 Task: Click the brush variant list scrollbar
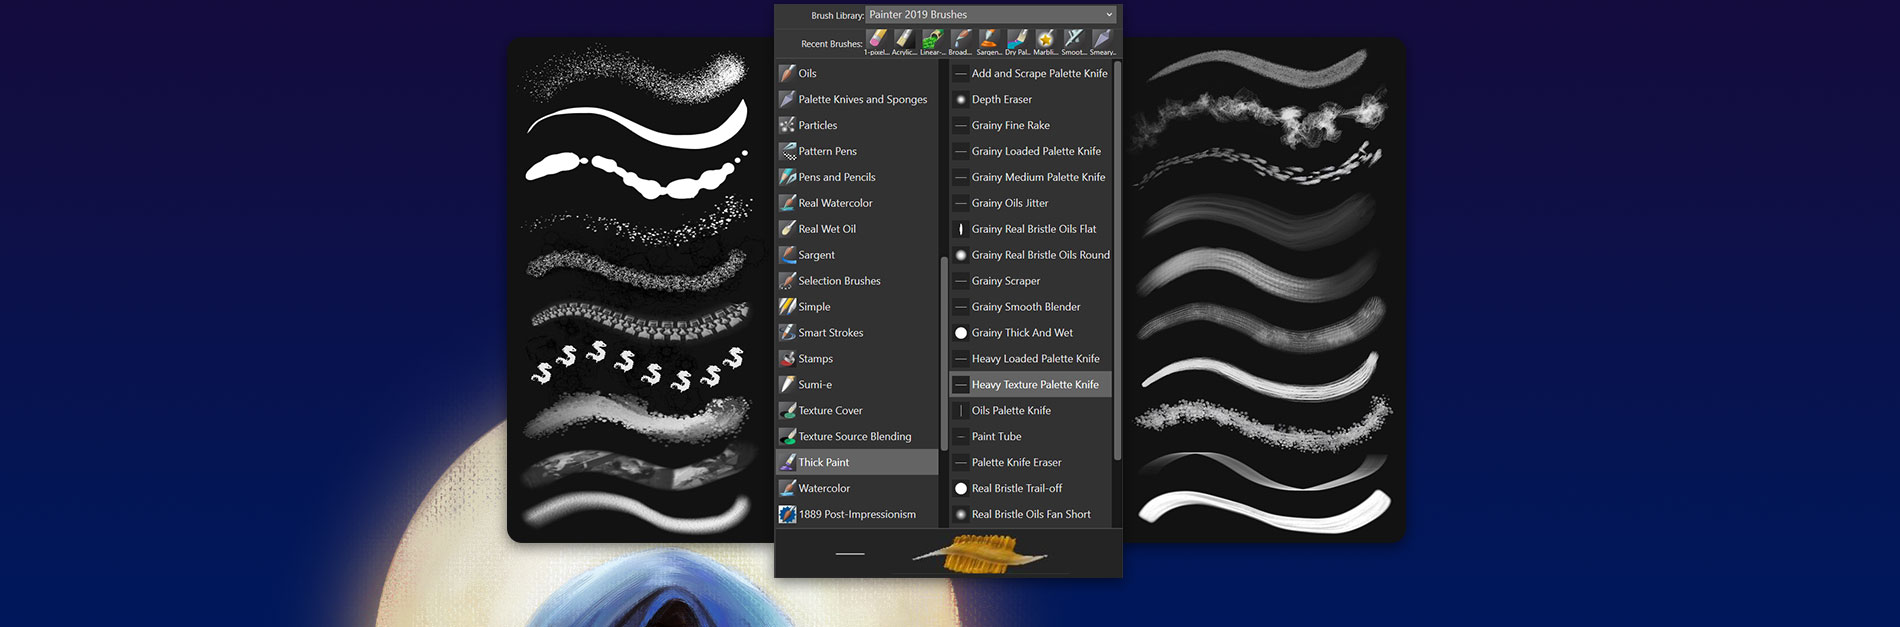click(x=1117, y=260)
